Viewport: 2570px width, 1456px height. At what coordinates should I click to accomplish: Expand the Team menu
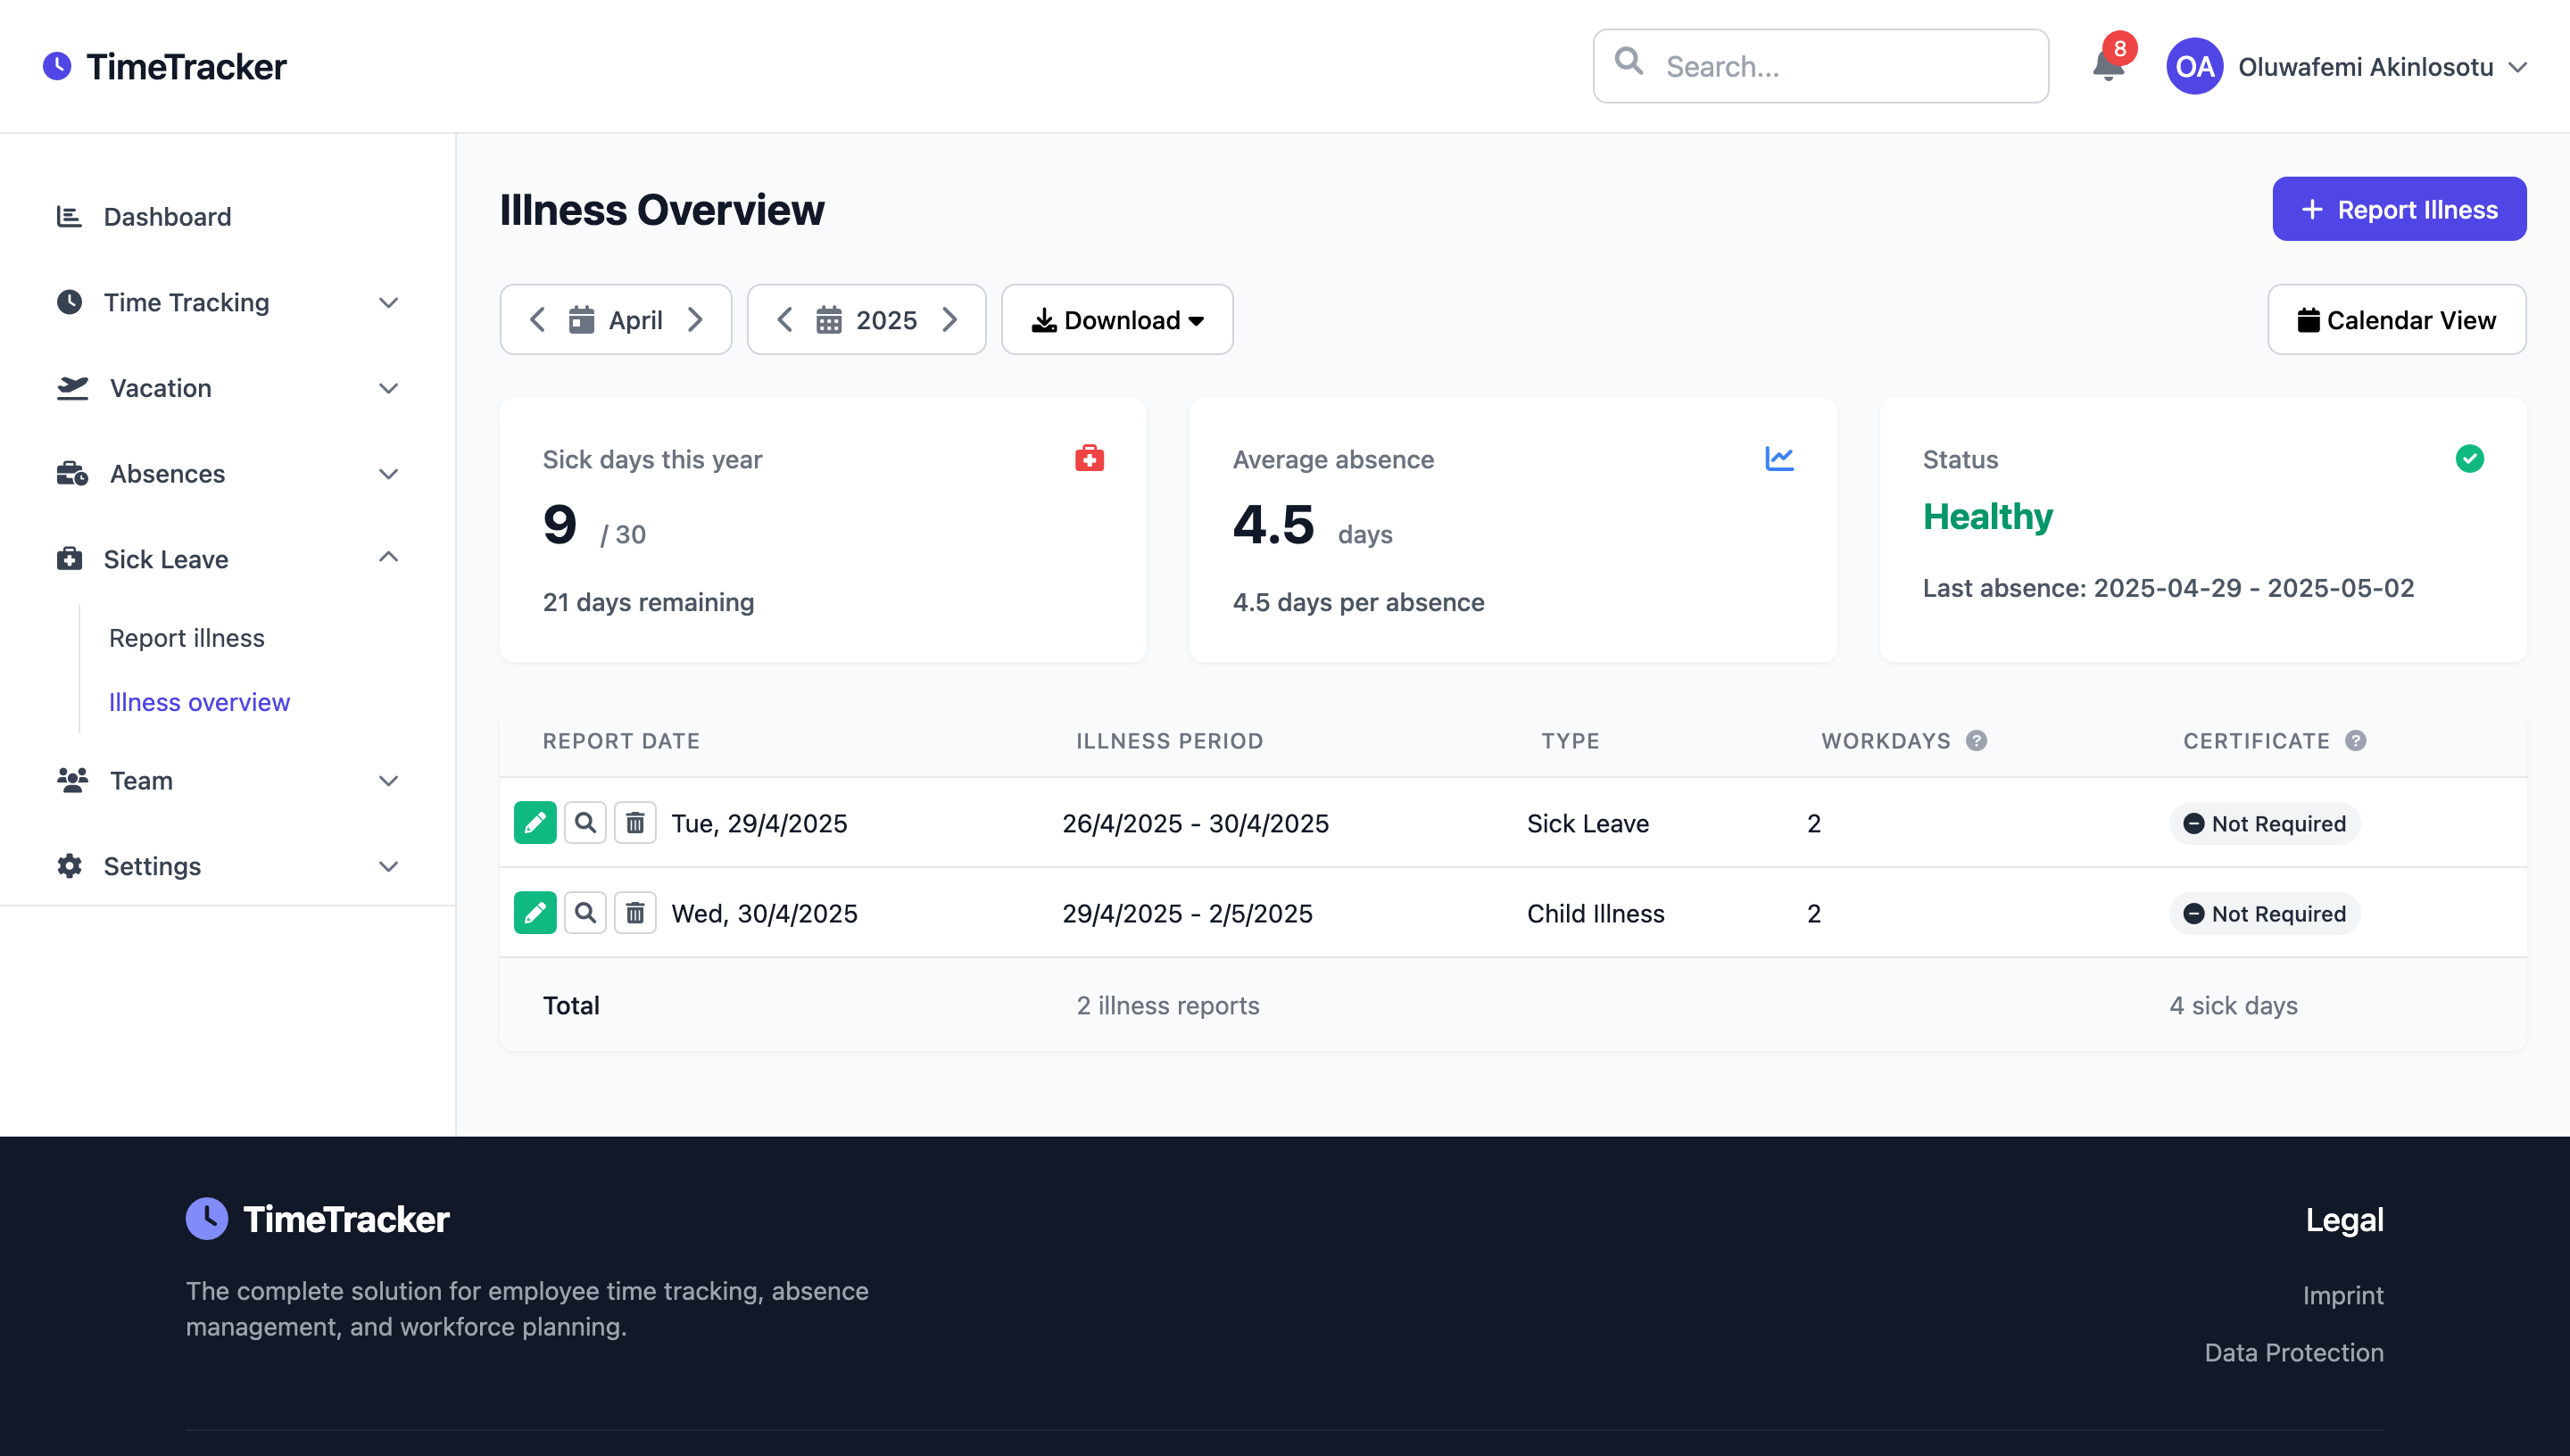point(229,781)
